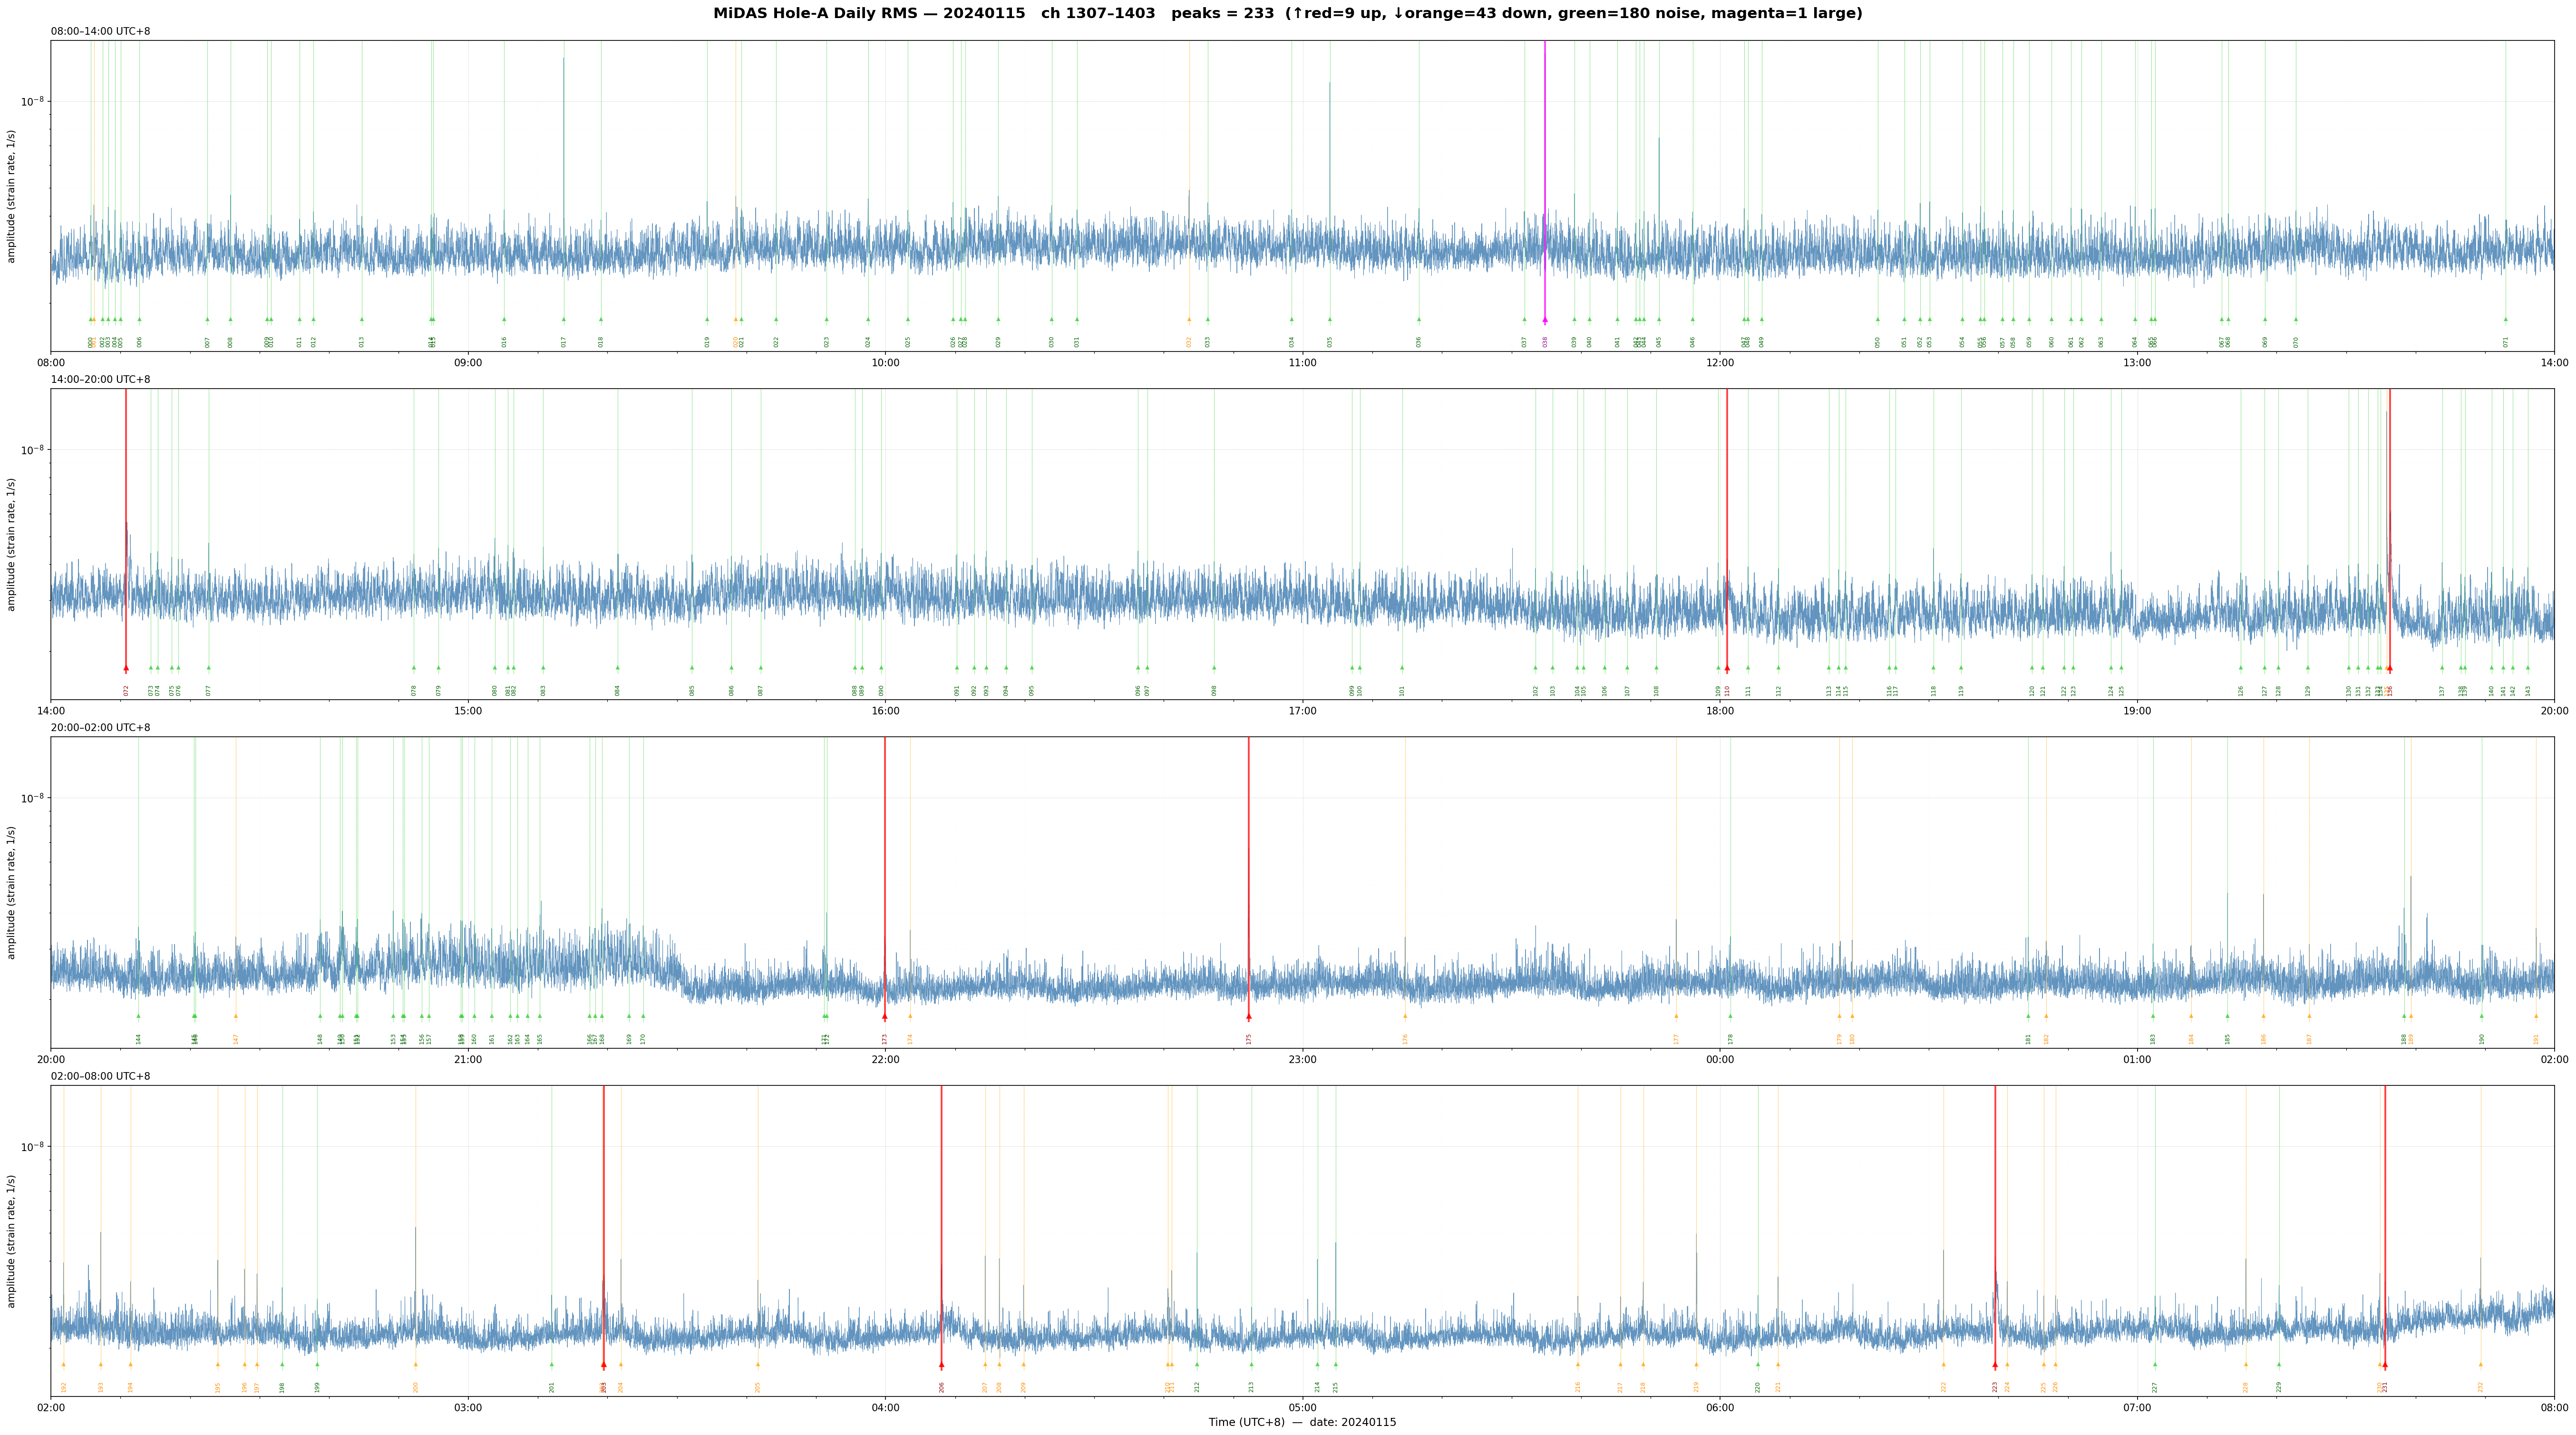
Task: Click the Time (UTC+8) date axis label
Action: point(1302,1422)
